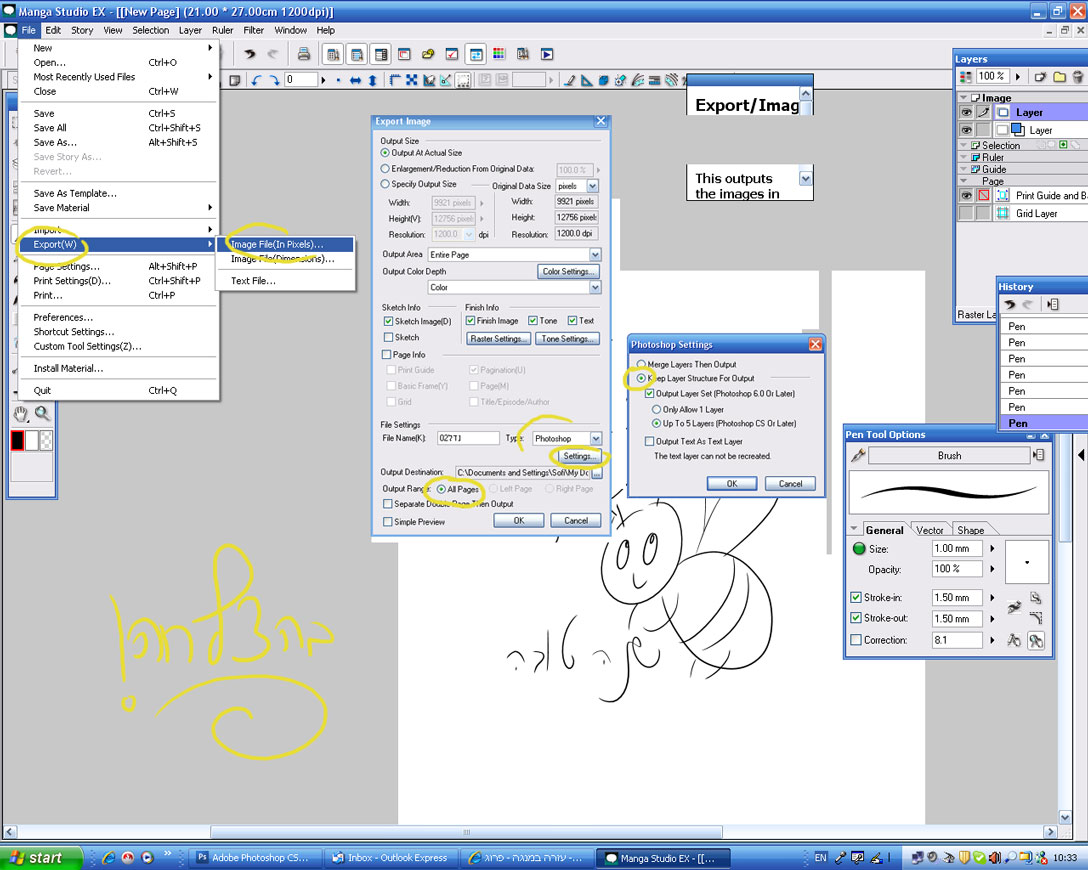Viewport: 1088px width, 870px height.
Task: Select the Zoom magnifier tool
Action: (x=43, y=414)
